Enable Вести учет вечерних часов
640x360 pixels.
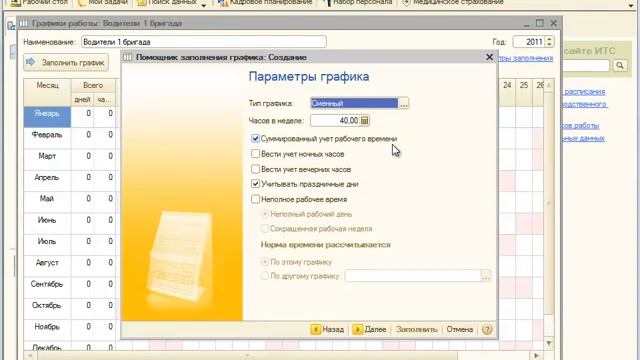(256, 169)
